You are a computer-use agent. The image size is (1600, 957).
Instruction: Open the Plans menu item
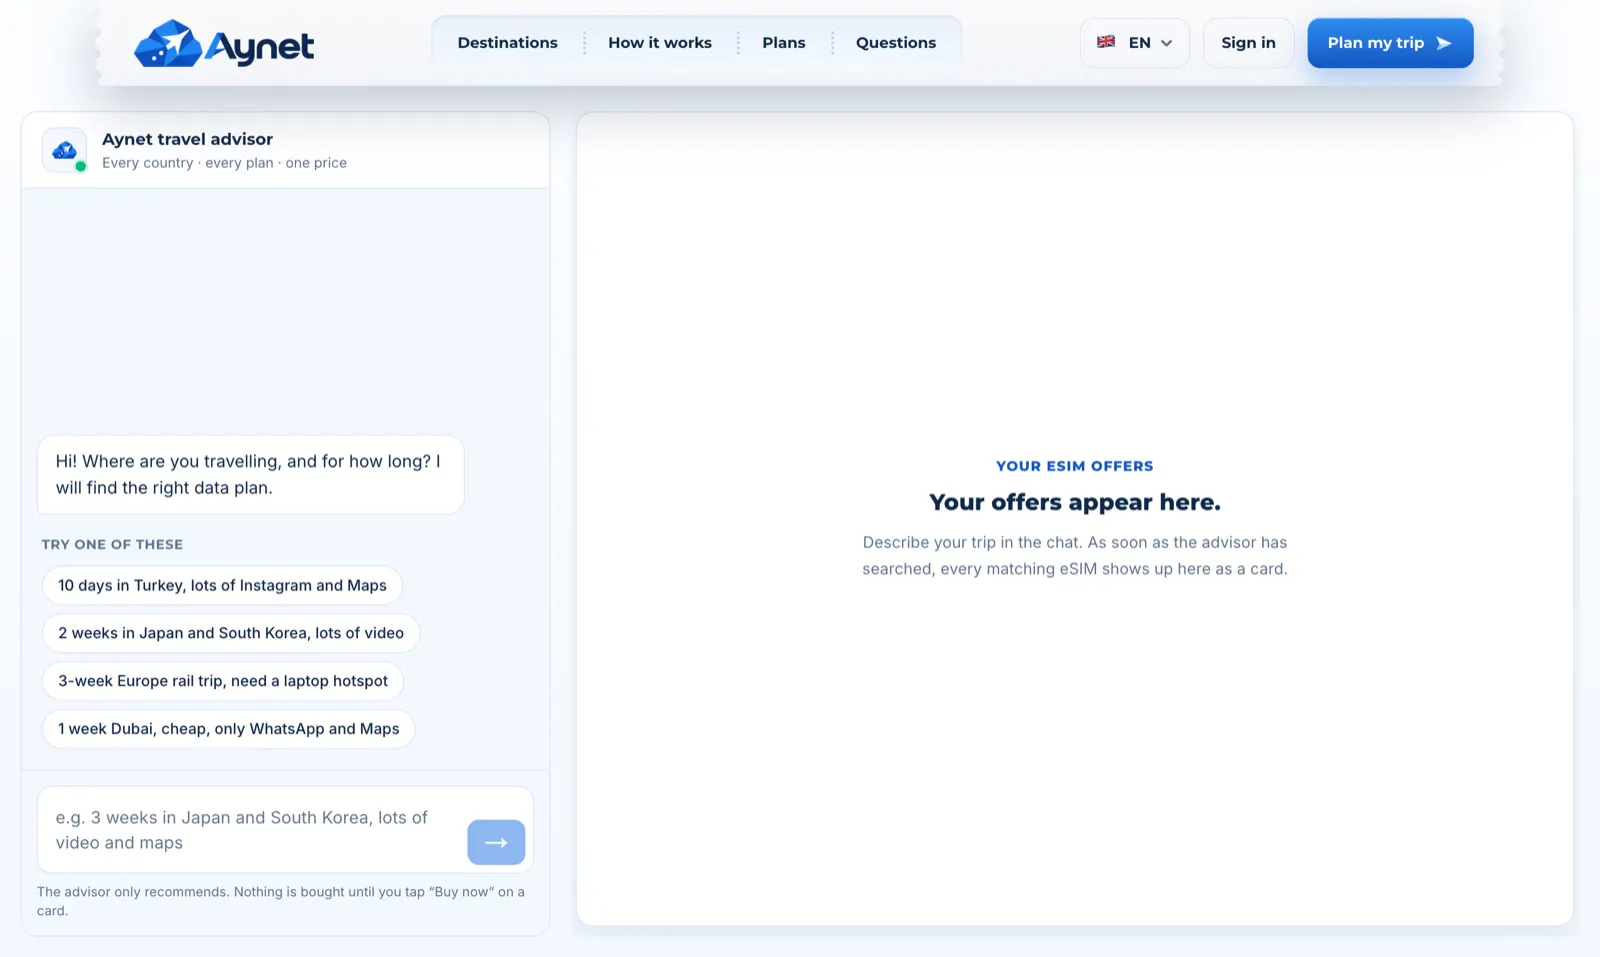pyautogui.click(x=784, y=43)
